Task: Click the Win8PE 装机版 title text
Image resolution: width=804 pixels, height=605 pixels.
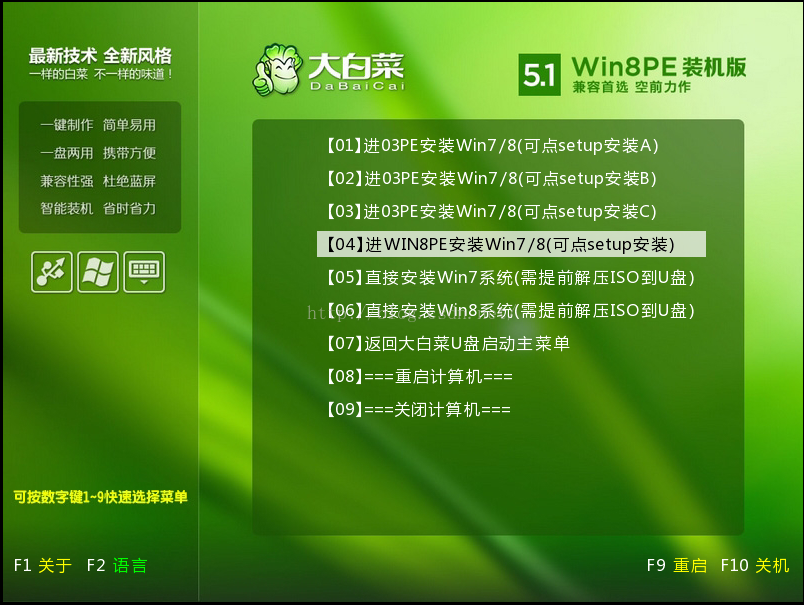Action: point(659,67)
